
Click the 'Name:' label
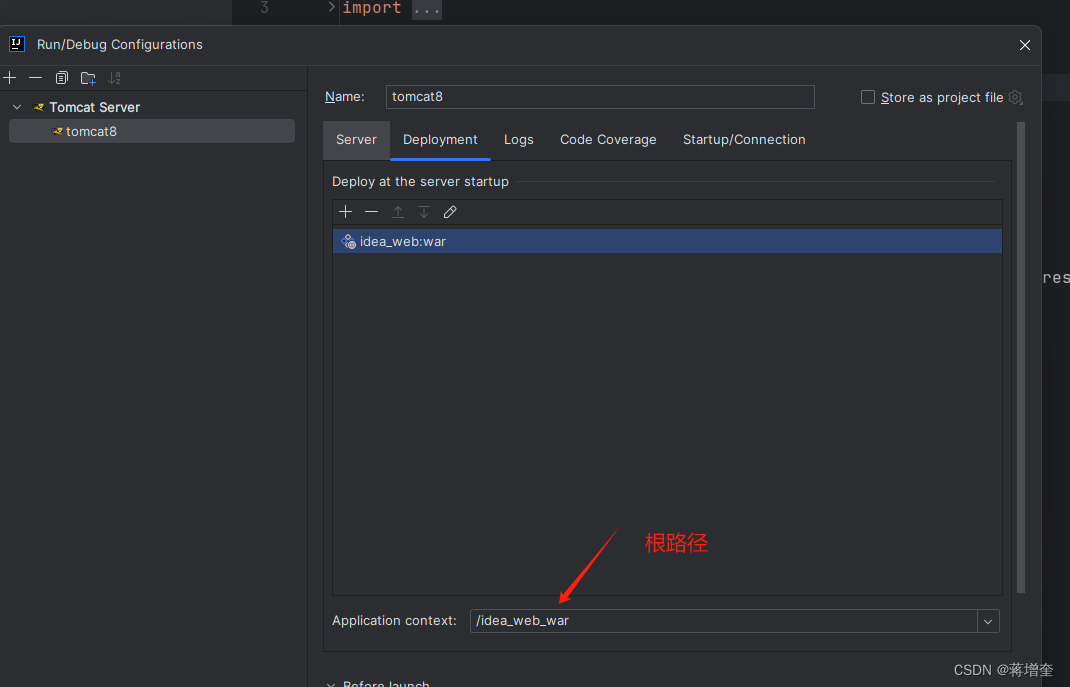(x=345, y=97)
